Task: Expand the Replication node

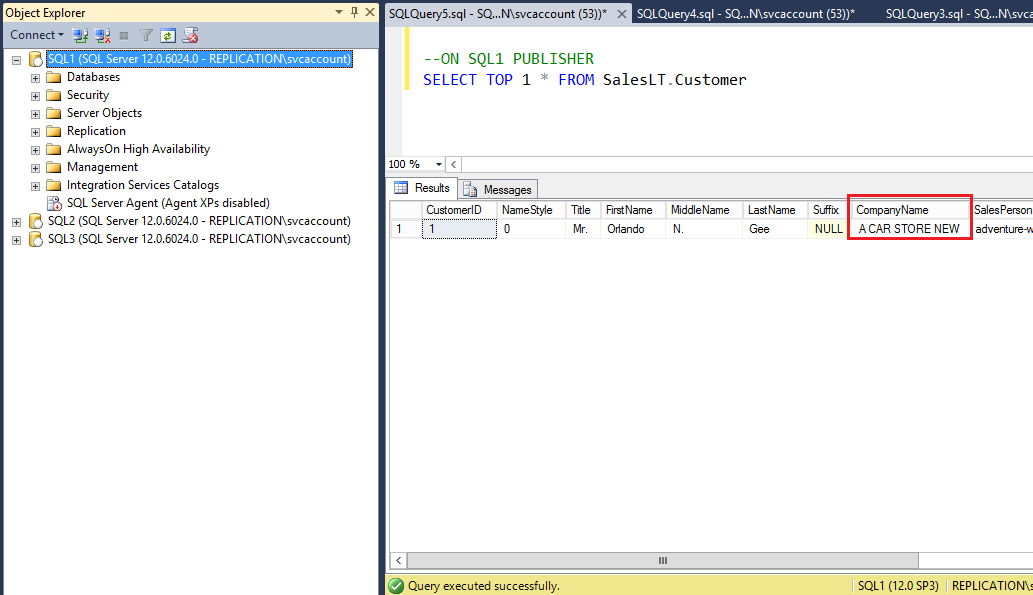Action: [x=36, y=132]
